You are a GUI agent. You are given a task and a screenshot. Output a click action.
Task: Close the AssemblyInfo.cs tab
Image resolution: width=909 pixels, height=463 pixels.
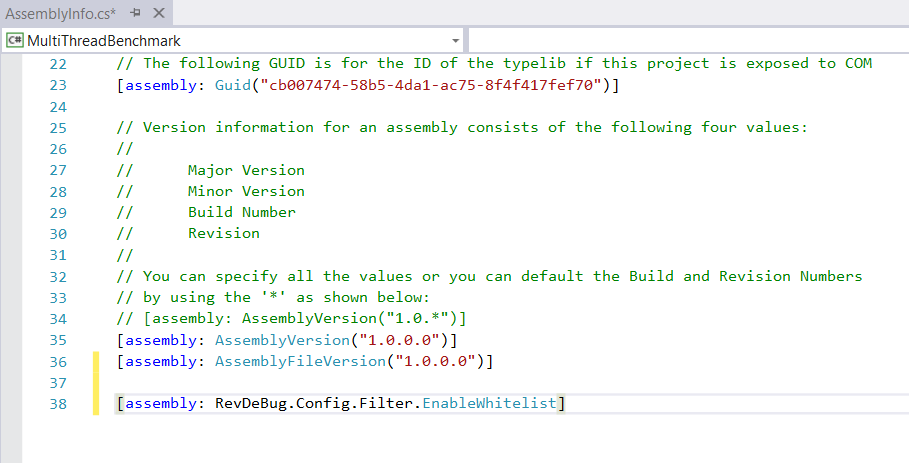pos(159,13)
